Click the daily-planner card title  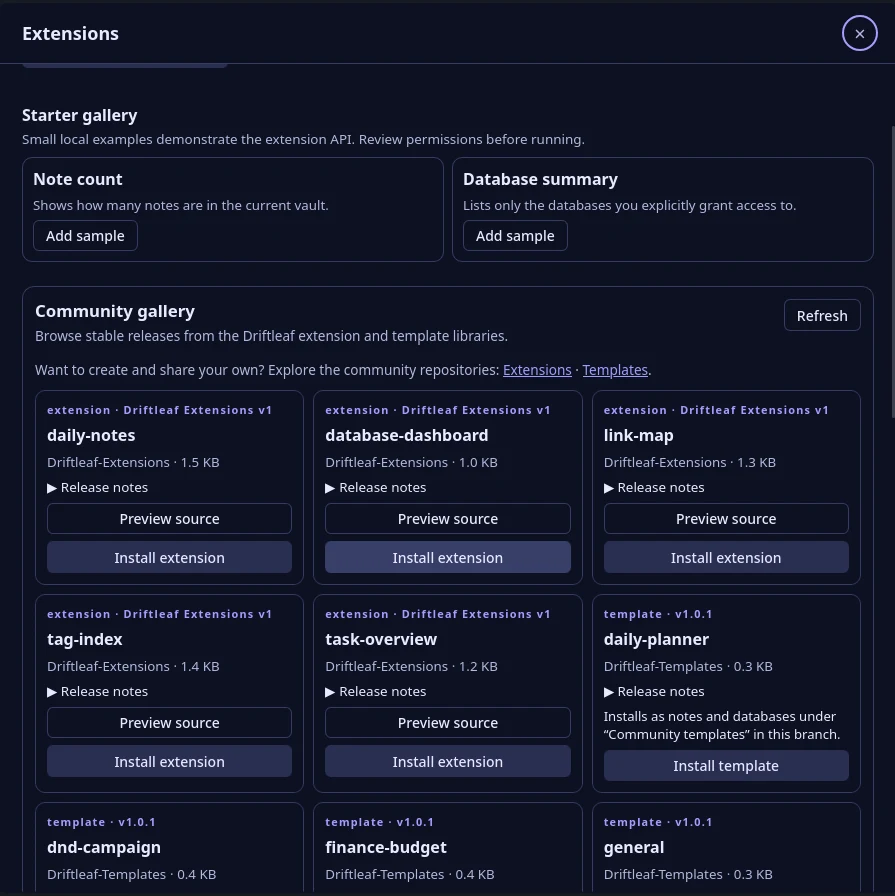pyautogui.click(x=656, y=639)
